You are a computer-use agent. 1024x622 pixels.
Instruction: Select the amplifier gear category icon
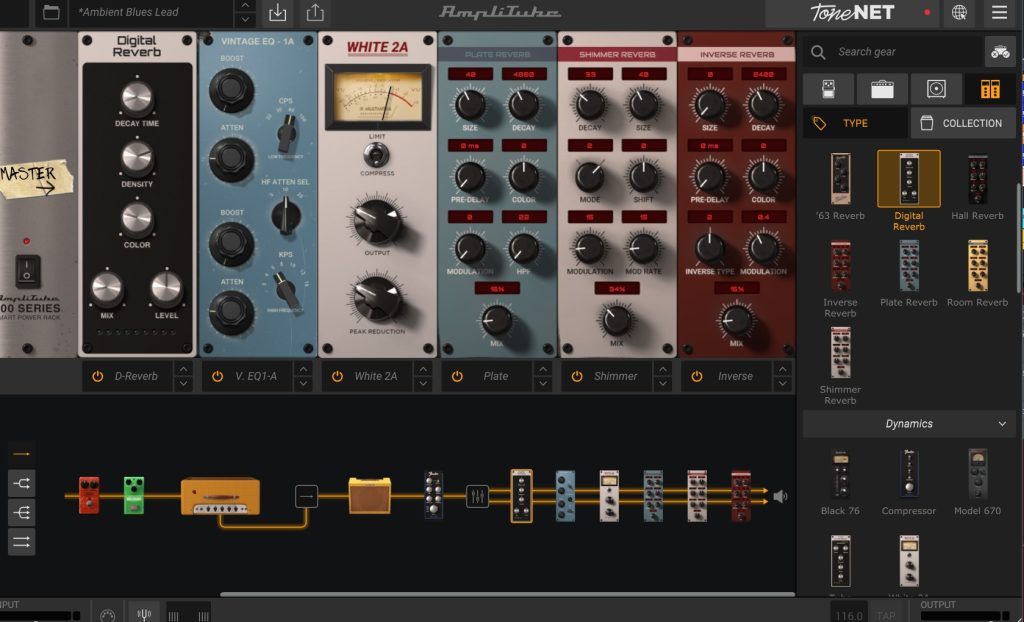click(882, 89)
